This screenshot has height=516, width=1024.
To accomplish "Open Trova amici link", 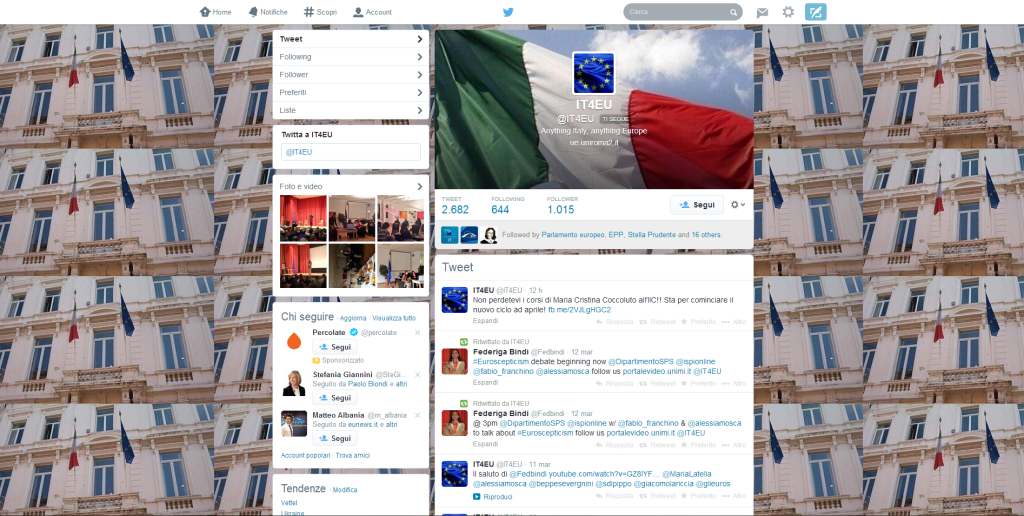I will click(353, 455).
